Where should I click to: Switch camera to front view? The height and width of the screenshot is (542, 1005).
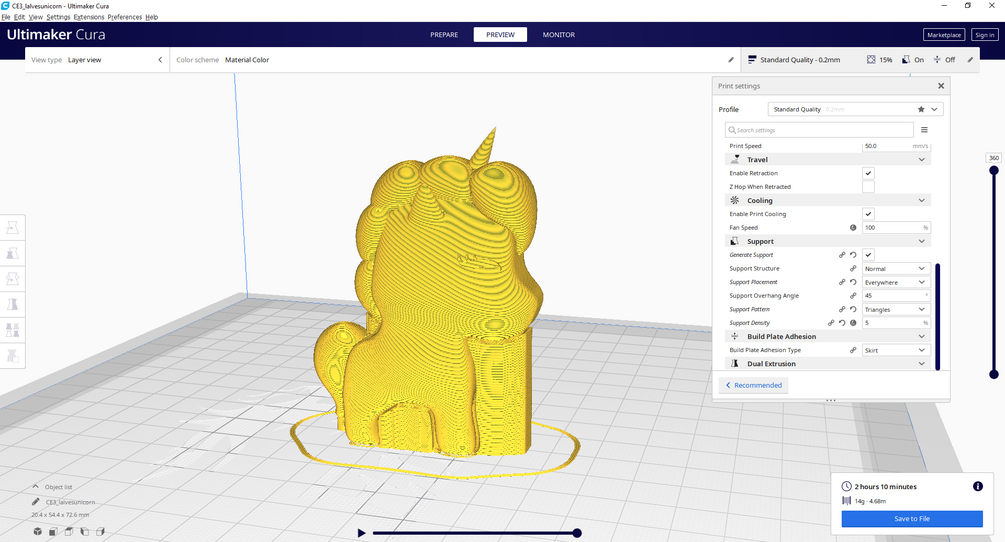coord(53,531)
